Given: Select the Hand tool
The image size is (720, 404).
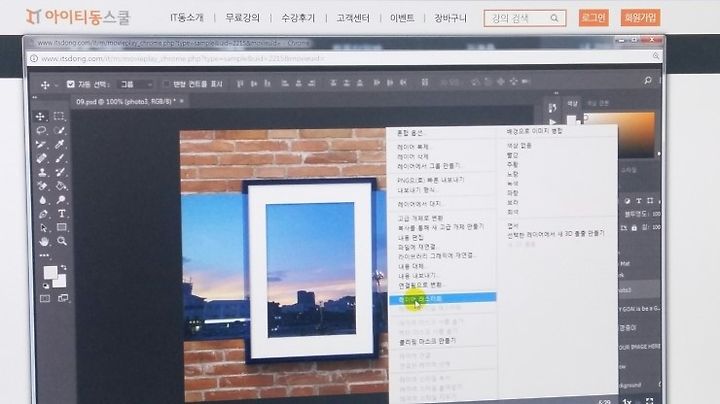Looking at the screenshot, I should [x=44, y=241].
